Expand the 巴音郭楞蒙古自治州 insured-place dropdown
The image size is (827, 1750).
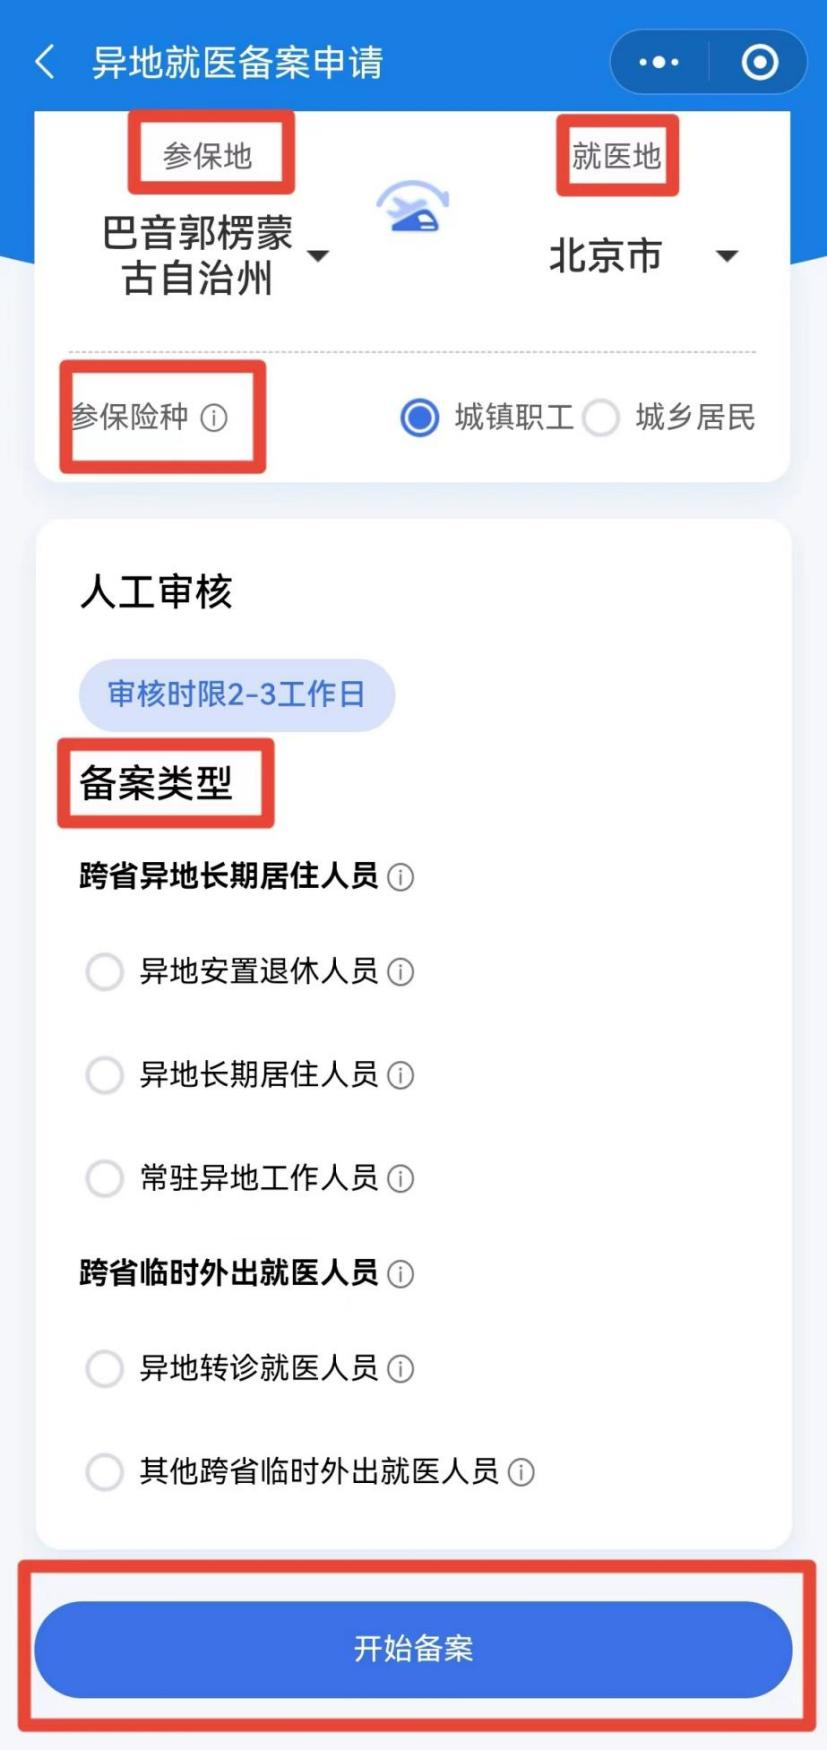318,256
